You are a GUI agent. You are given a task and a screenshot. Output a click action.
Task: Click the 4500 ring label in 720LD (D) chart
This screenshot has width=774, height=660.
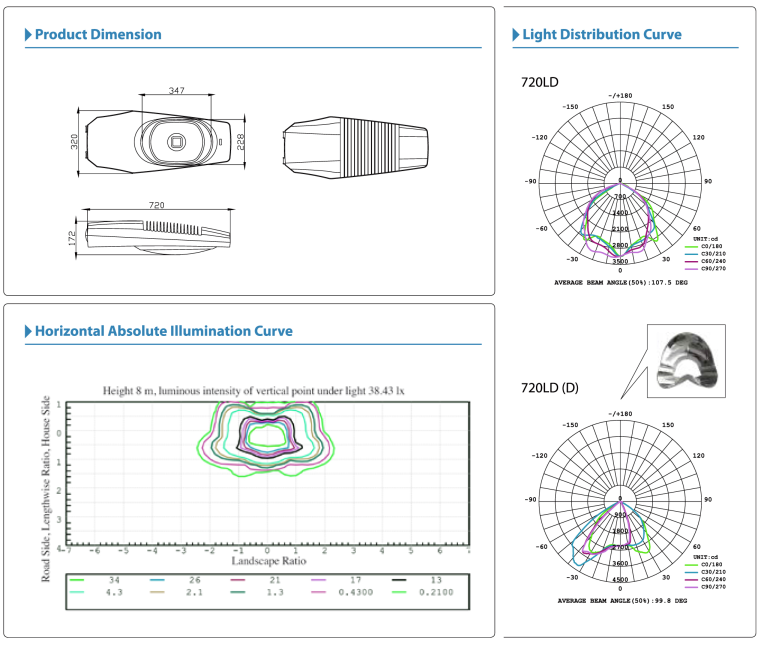click(620, 580)
